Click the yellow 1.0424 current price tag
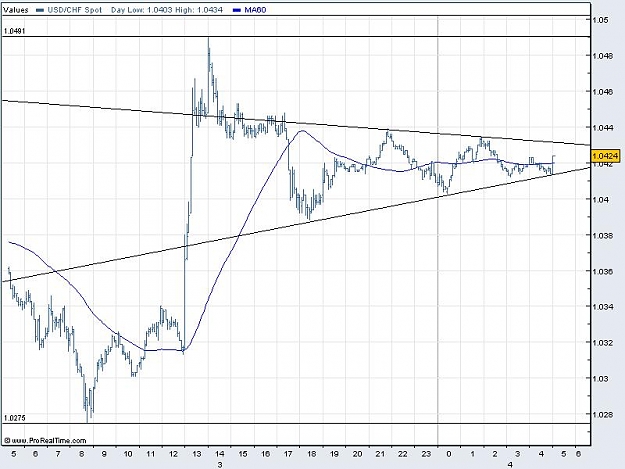The width and height of the screenshot is (625, 469). pyautogui.click(x=606, y=156)
